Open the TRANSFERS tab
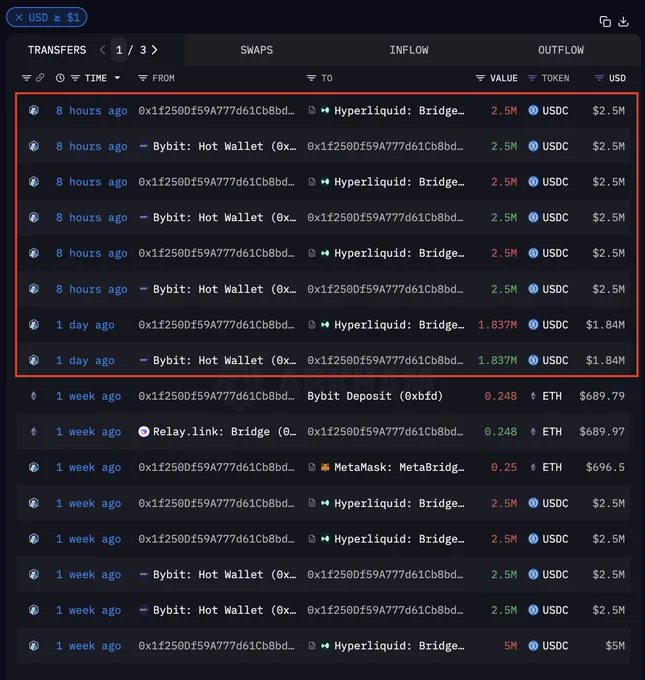 [x=57, y=50]
